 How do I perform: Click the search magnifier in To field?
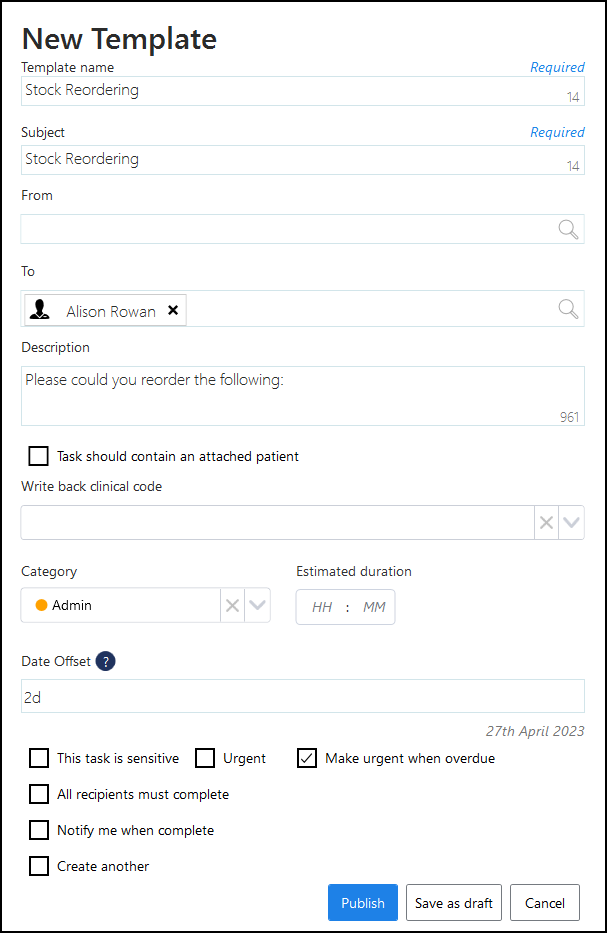(x=568, y=309)
